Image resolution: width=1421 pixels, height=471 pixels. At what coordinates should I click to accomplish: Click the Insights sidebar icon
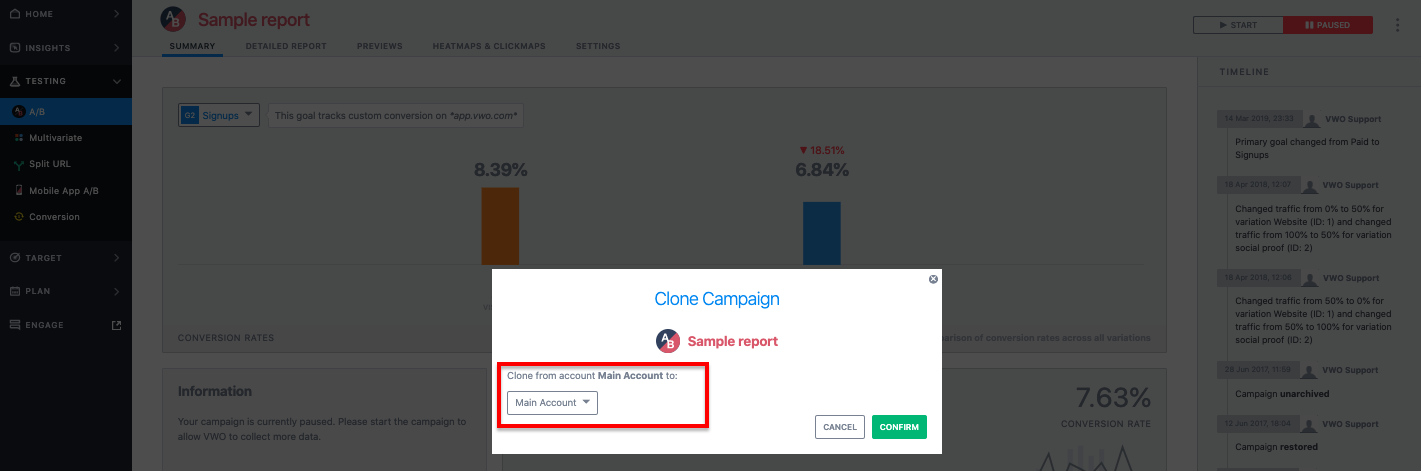tap(15, 48)
